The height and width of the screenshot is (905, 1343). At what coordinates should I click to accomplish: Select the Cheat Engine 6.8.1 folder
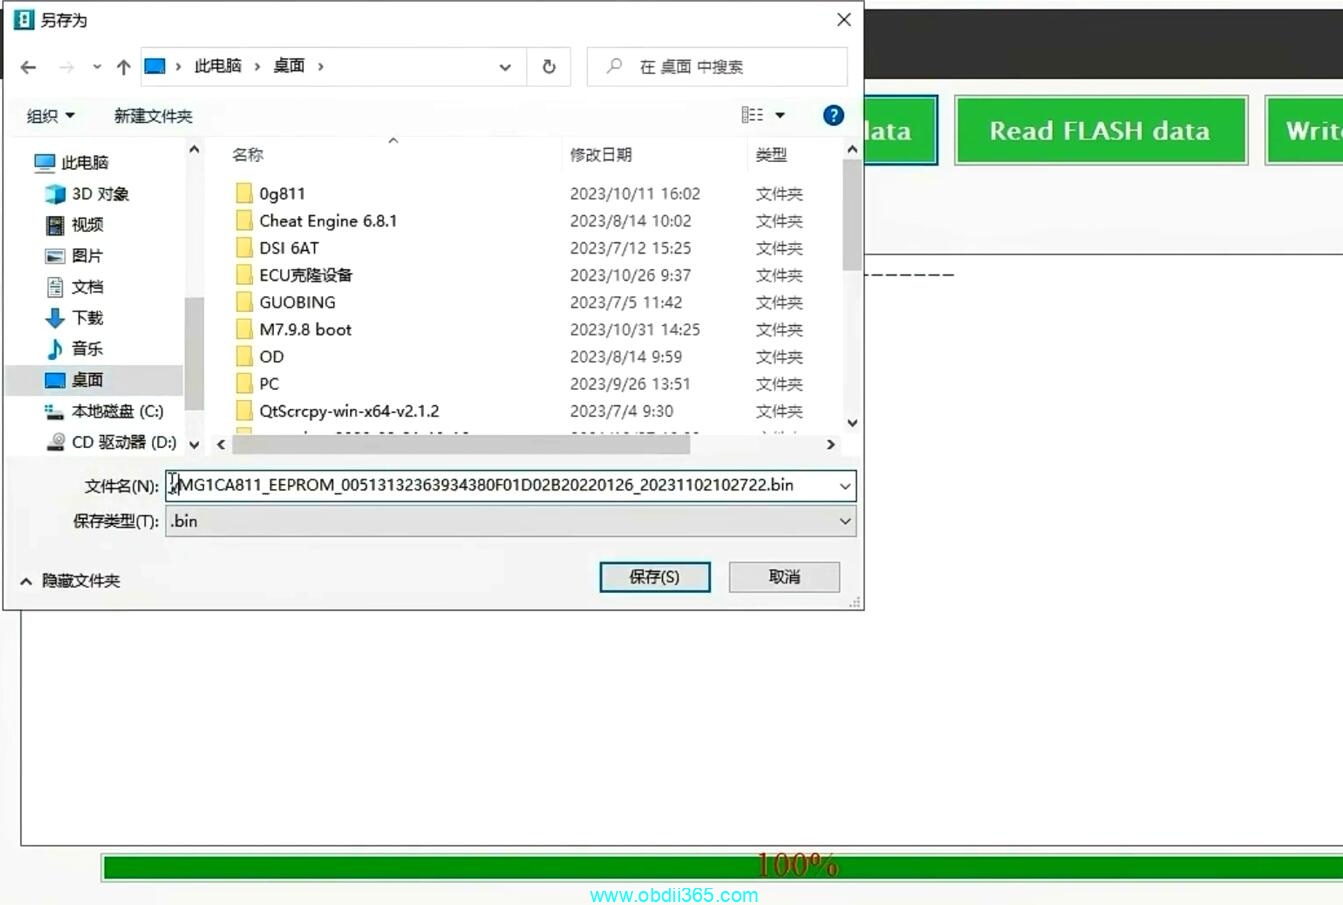click(x=317, y=221)
